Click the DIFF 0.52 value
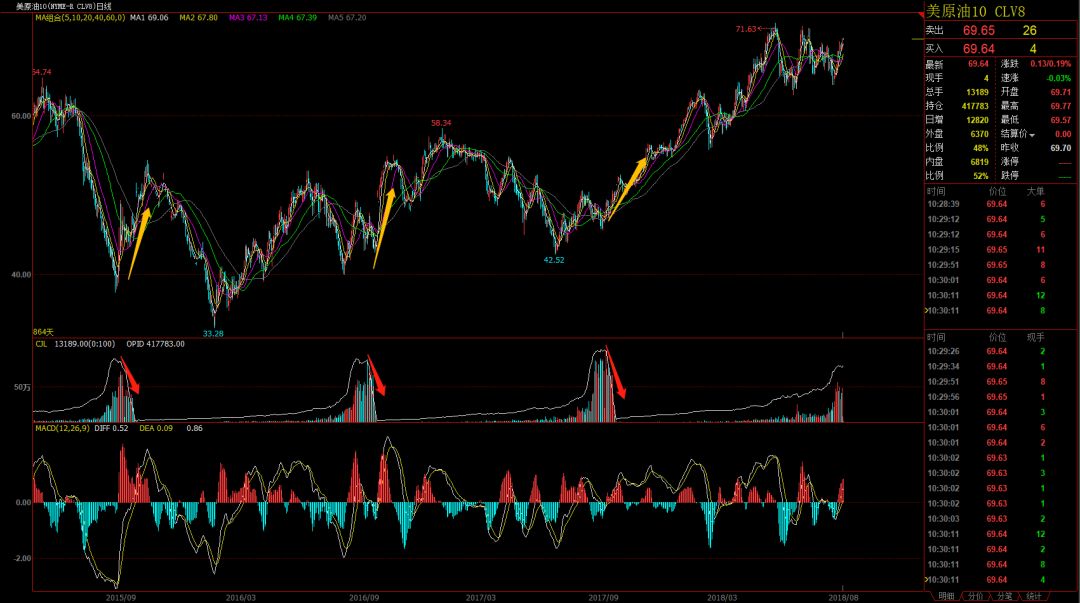 [x=111, y=429]
